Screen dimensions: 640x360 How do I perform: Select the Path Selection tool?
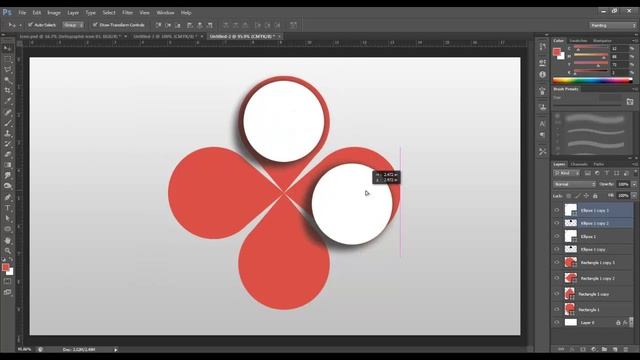pos(7,218)
